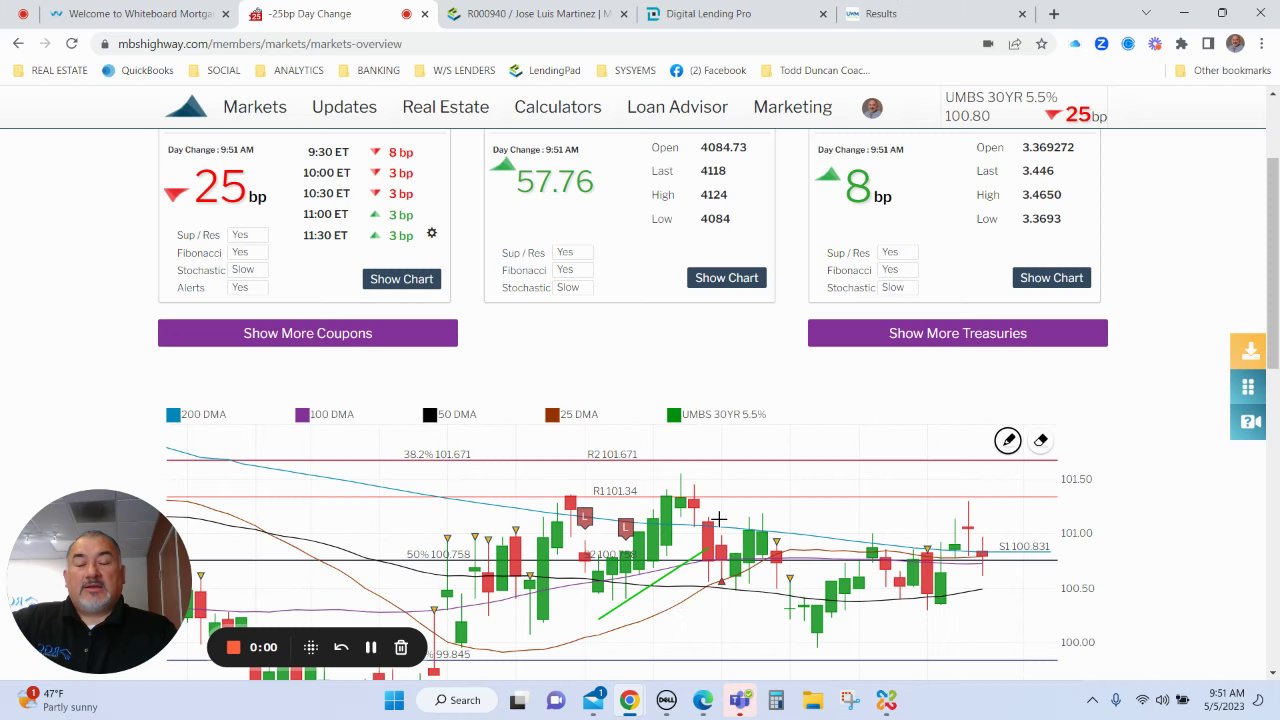Show Chart for the 8 bp treasury
Screen dimensions: 1280x720
point(1051,278)
